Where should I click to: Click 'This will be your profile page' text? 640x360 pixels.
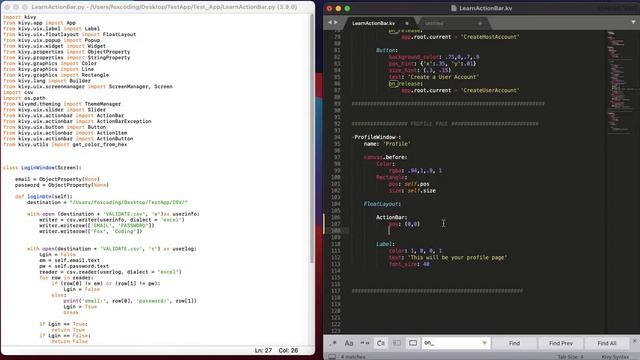click(x=458, y=258)
